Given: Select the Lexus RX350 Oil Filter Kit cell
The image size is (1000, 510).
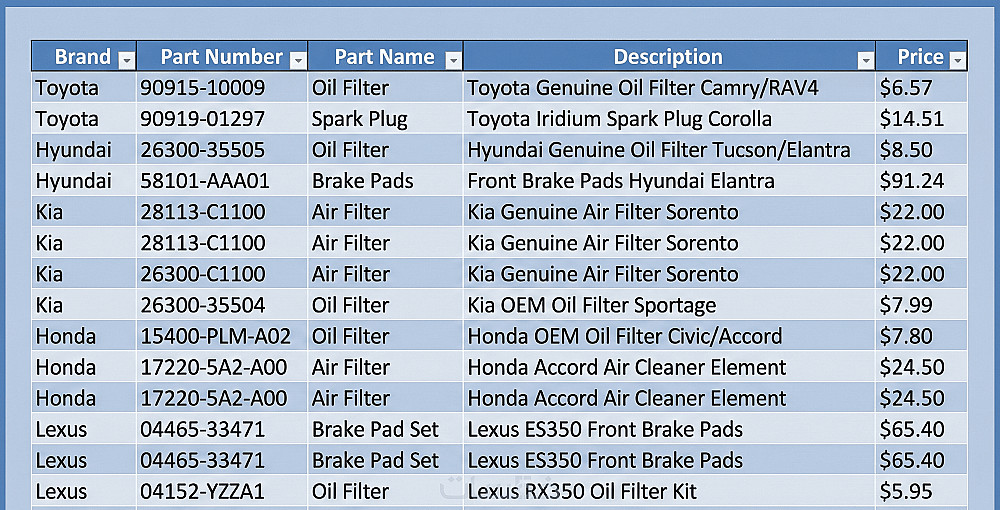Looking at the screenshot, I should tap(582, 491).
